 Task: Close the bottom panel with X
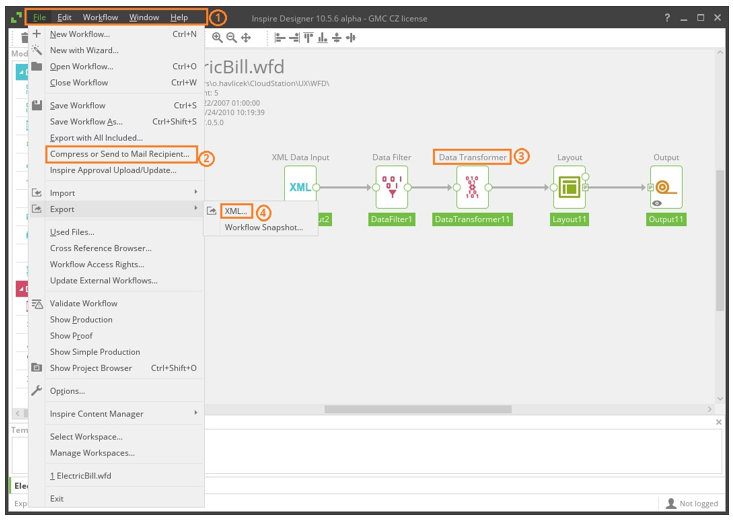pyautogui.click(x=719, y=422)
